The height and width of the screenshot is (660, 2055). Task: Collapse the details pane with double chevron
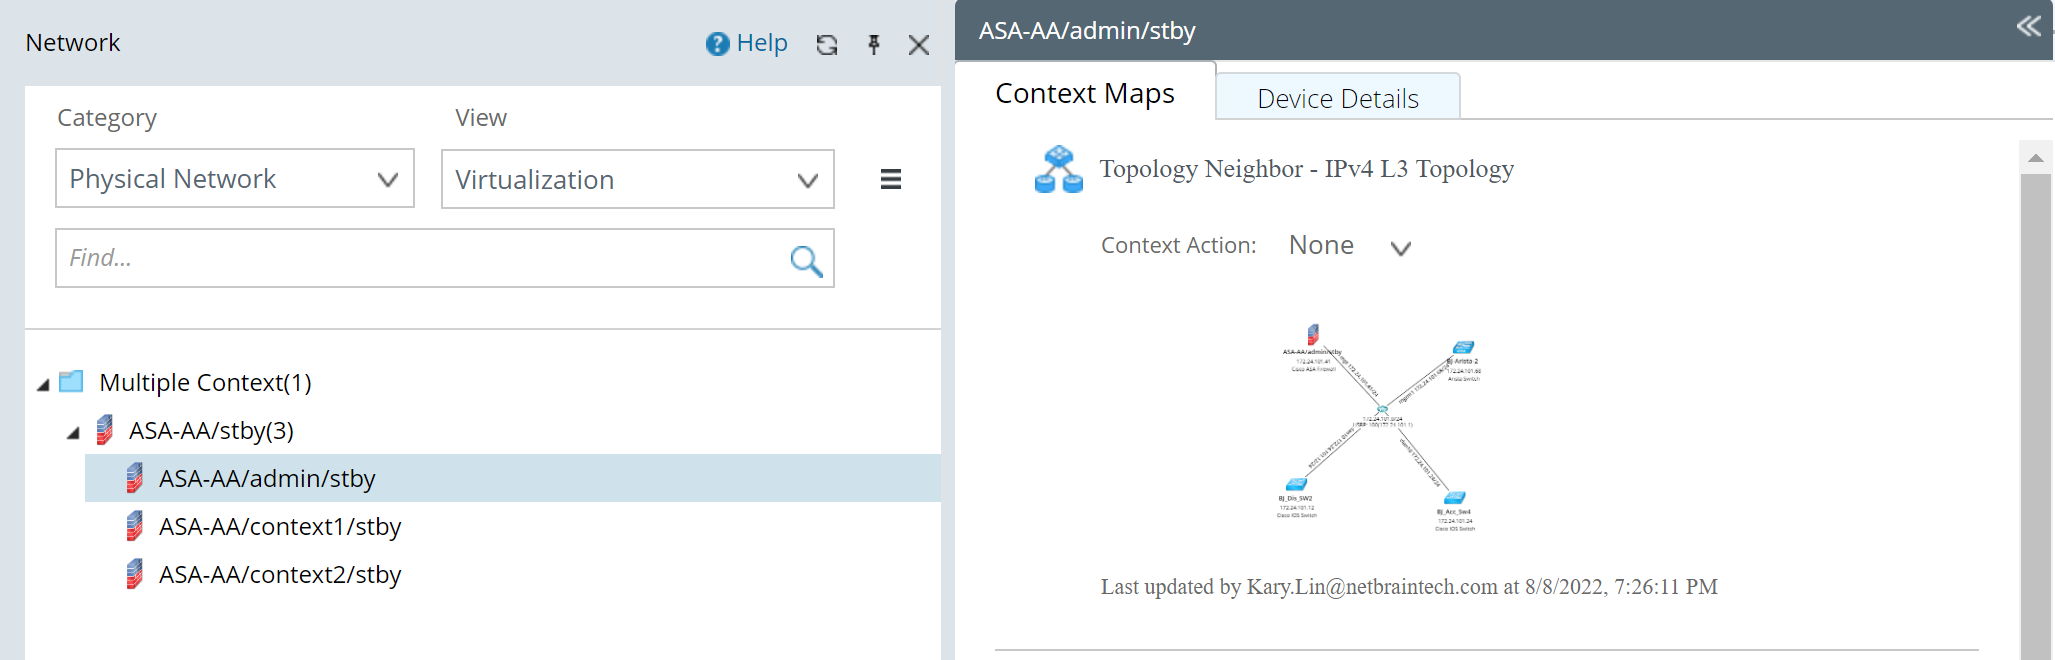[2029, 26]
